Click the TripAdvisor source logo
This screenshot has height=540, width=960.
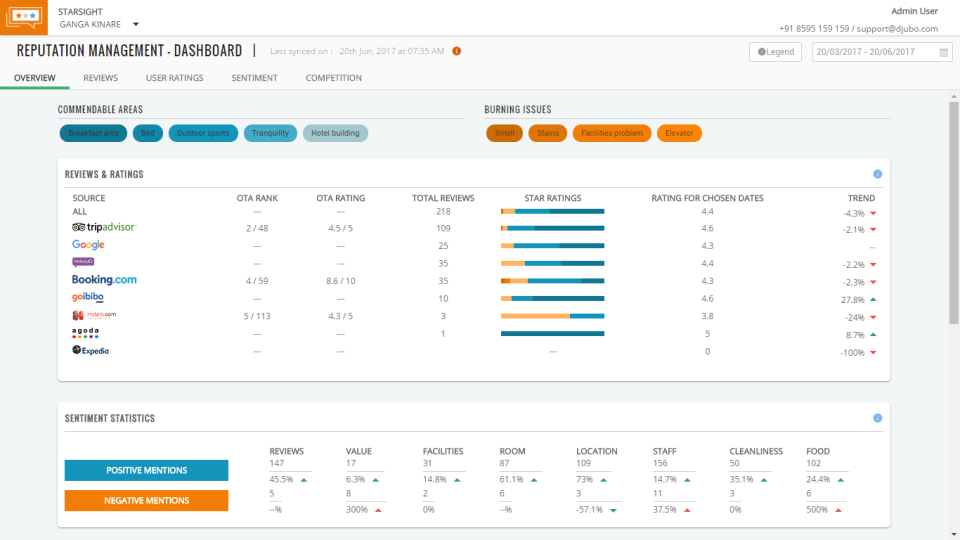(103, 228)
